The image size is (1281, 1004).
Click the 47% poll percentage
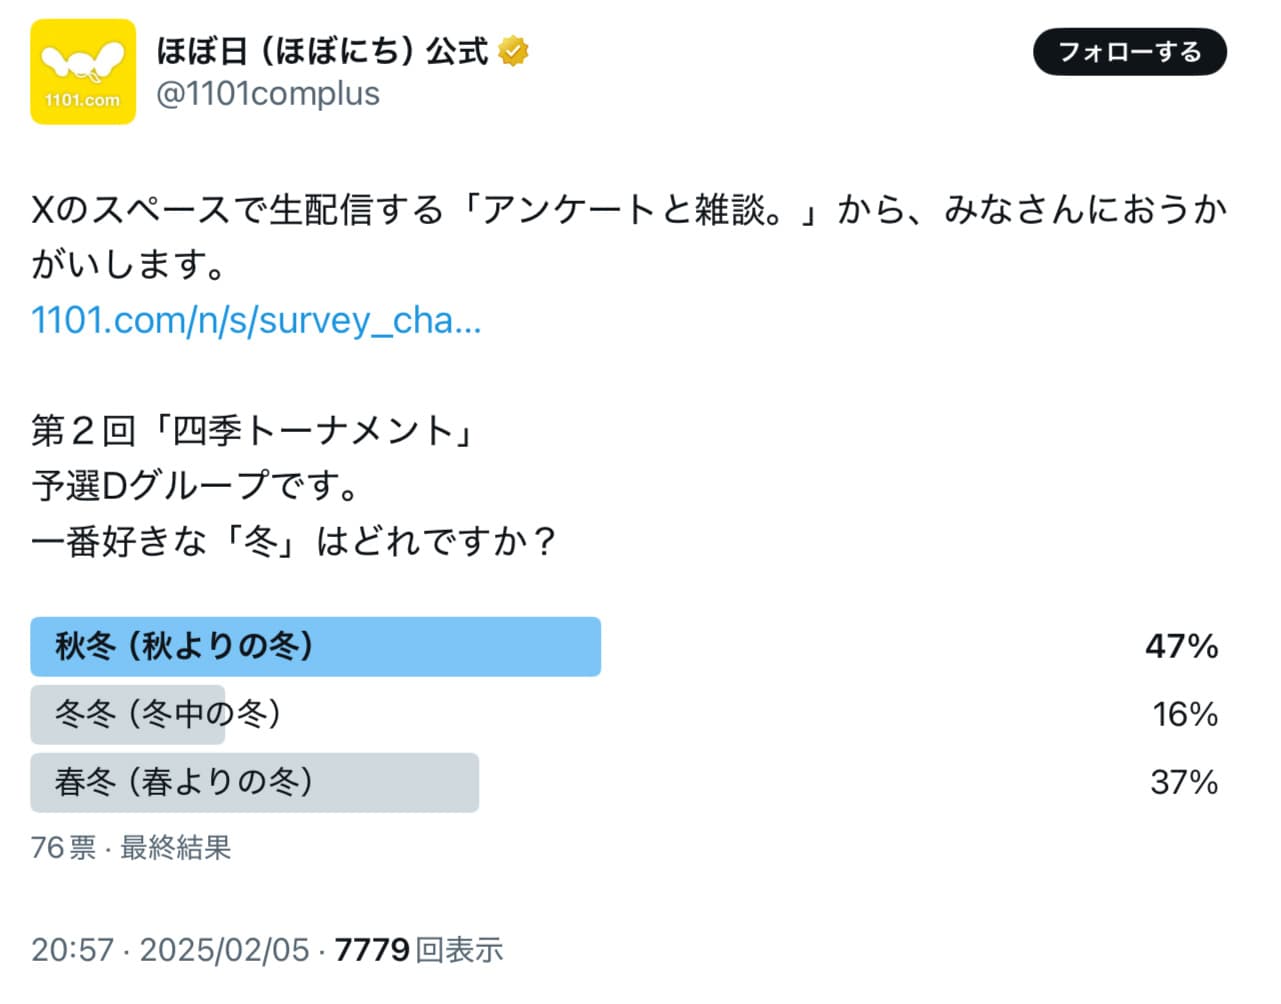click(x=1181, y=647)
